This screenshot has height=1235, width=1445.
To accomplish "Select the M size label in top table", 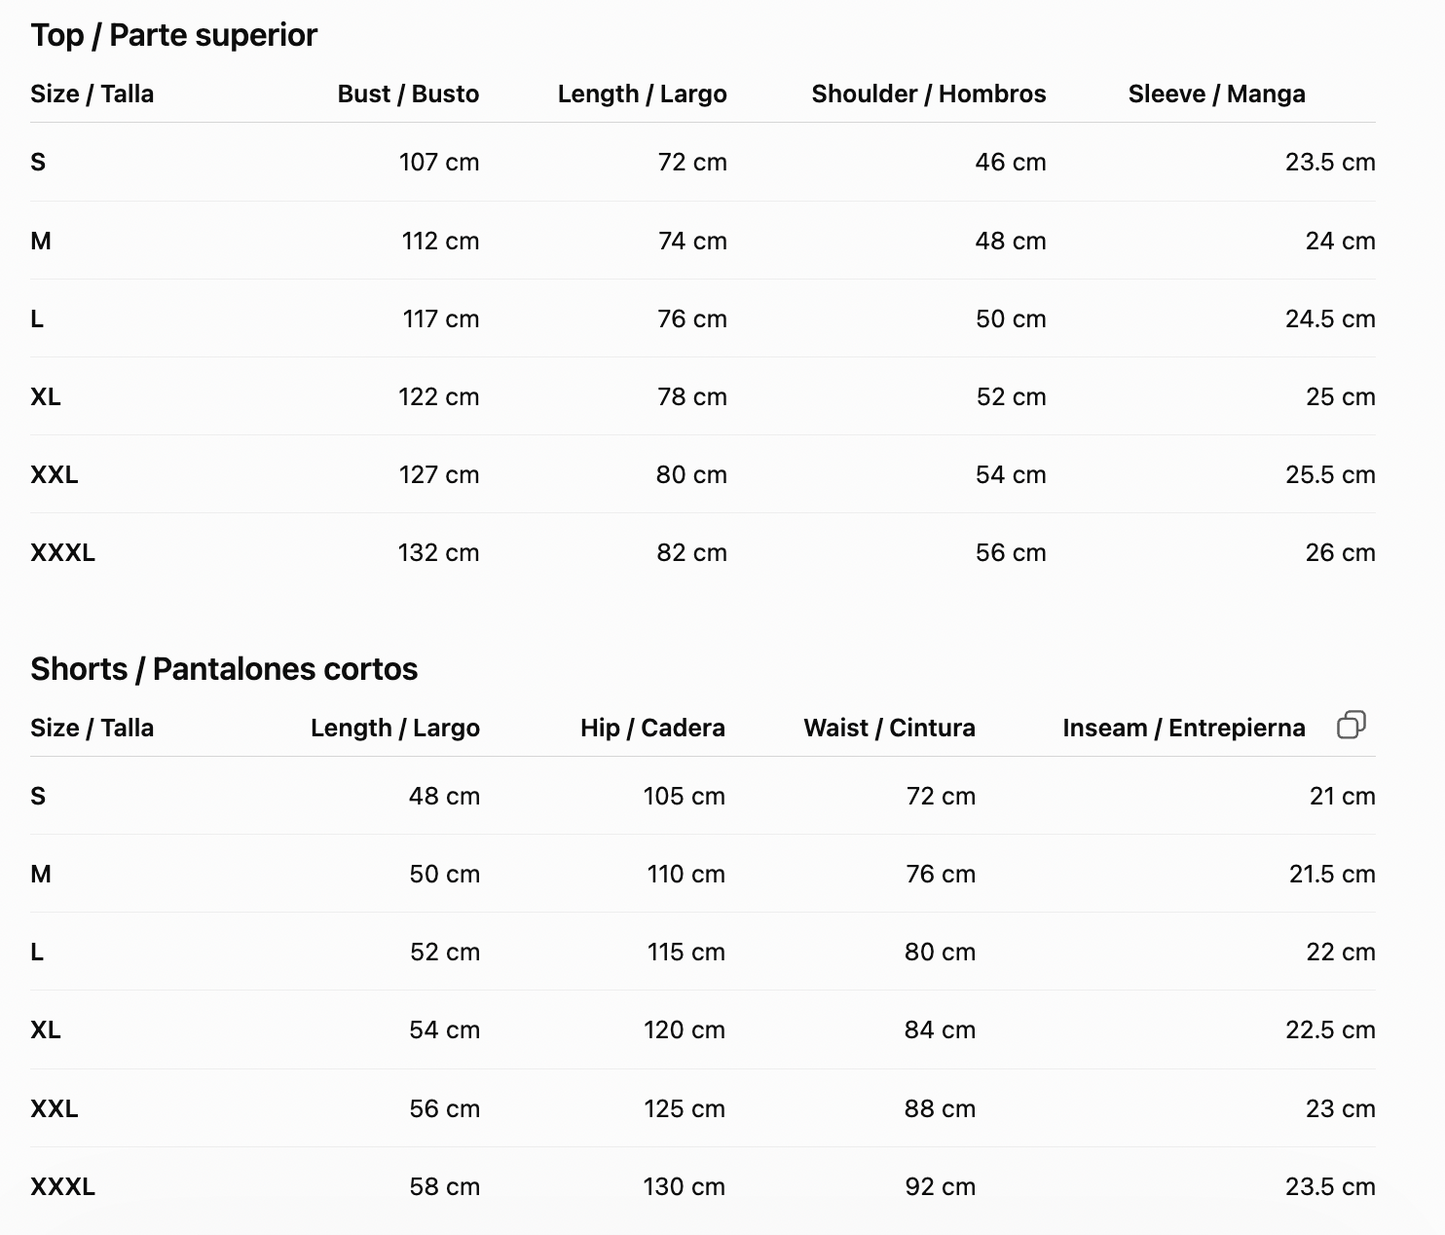I will pos(41,241).
